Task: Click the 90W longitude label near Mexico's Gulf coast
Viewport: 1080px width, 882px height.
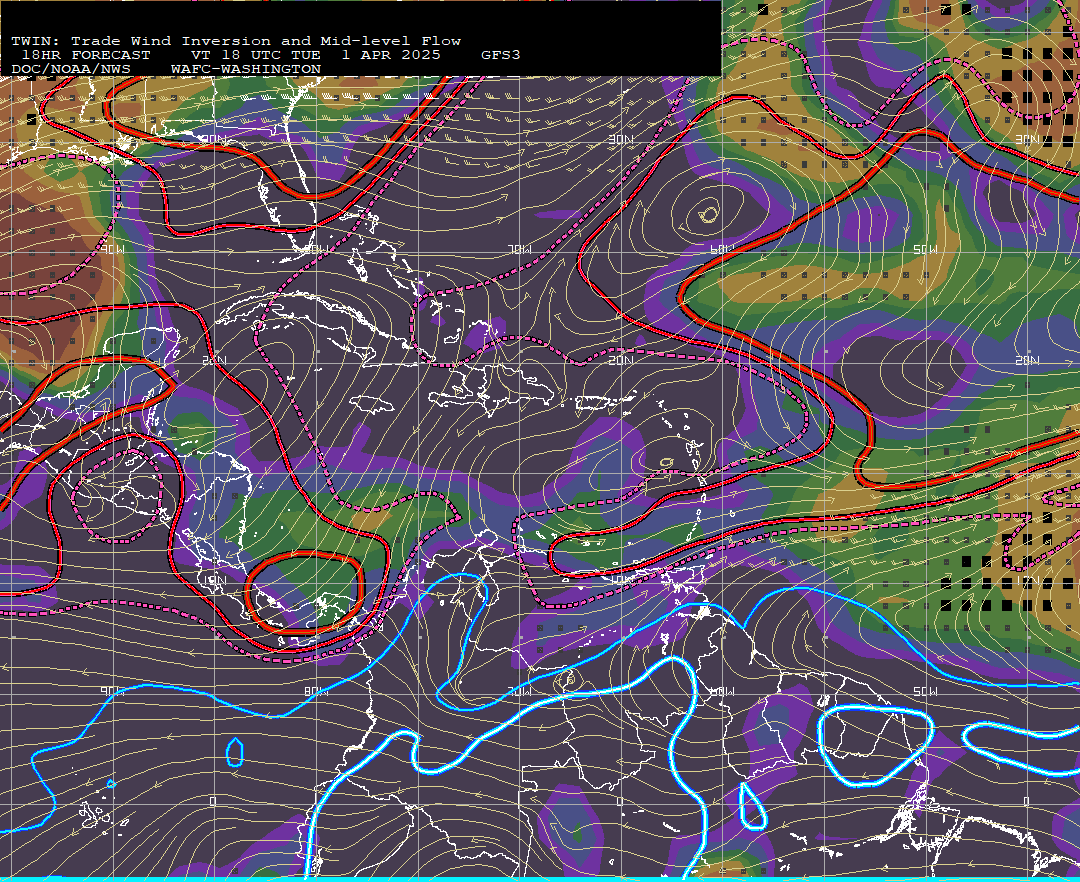Action: [x=112, y=249]
